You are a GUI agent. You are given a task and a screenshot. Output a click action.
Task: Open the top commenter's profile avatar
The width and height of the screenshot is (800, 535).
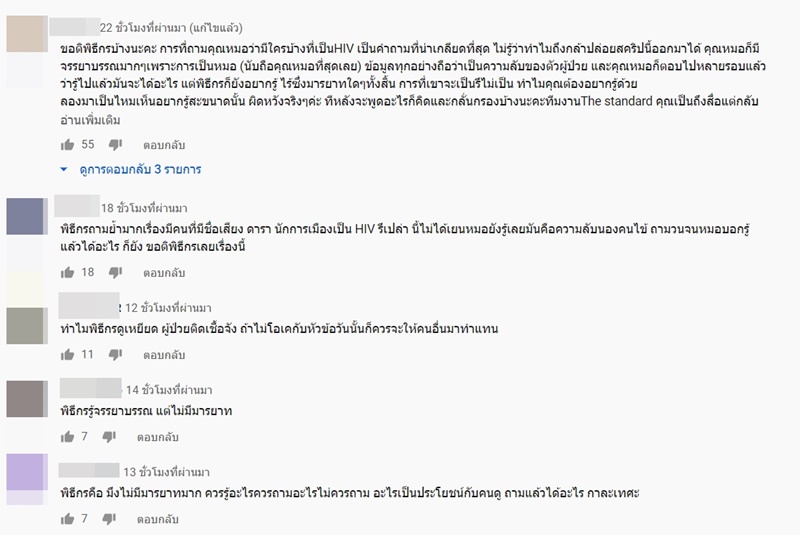(25, 36)
